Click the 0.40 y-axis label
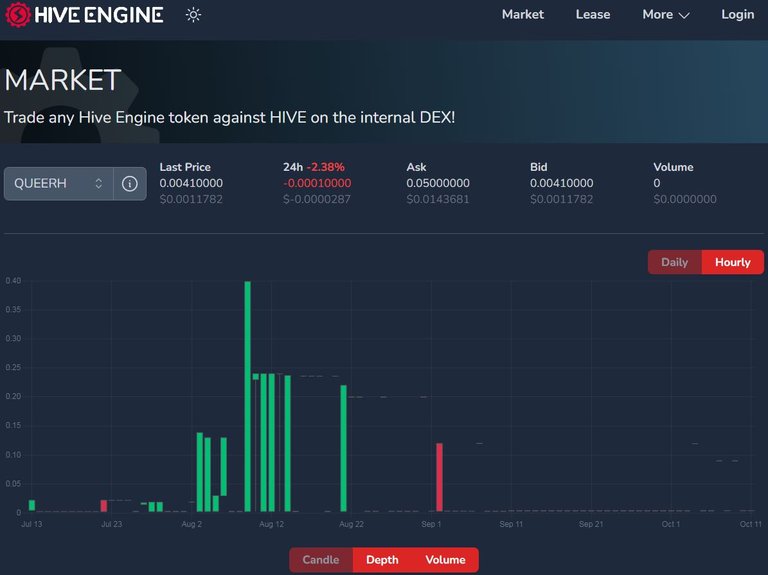The height and width of the screenshot is (575, 768). [x=13, y=281]
